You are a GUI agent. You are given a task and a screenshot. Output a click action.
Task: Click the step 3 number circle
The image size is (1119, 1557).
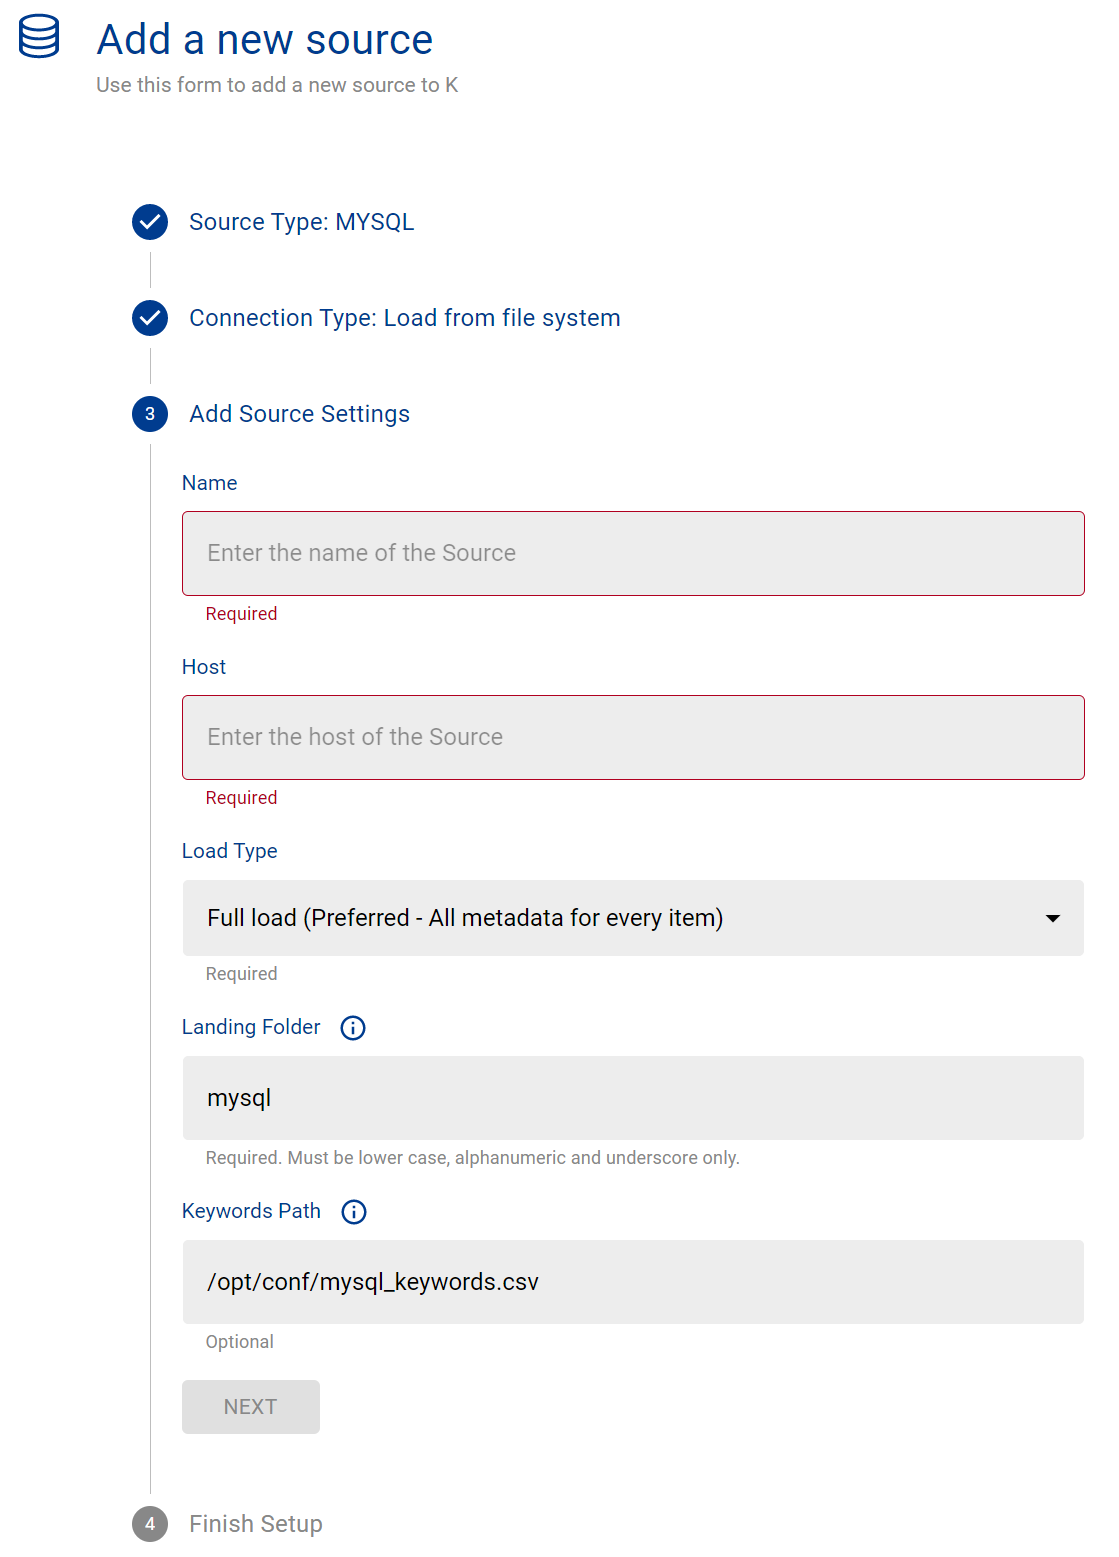coord(150,414)
